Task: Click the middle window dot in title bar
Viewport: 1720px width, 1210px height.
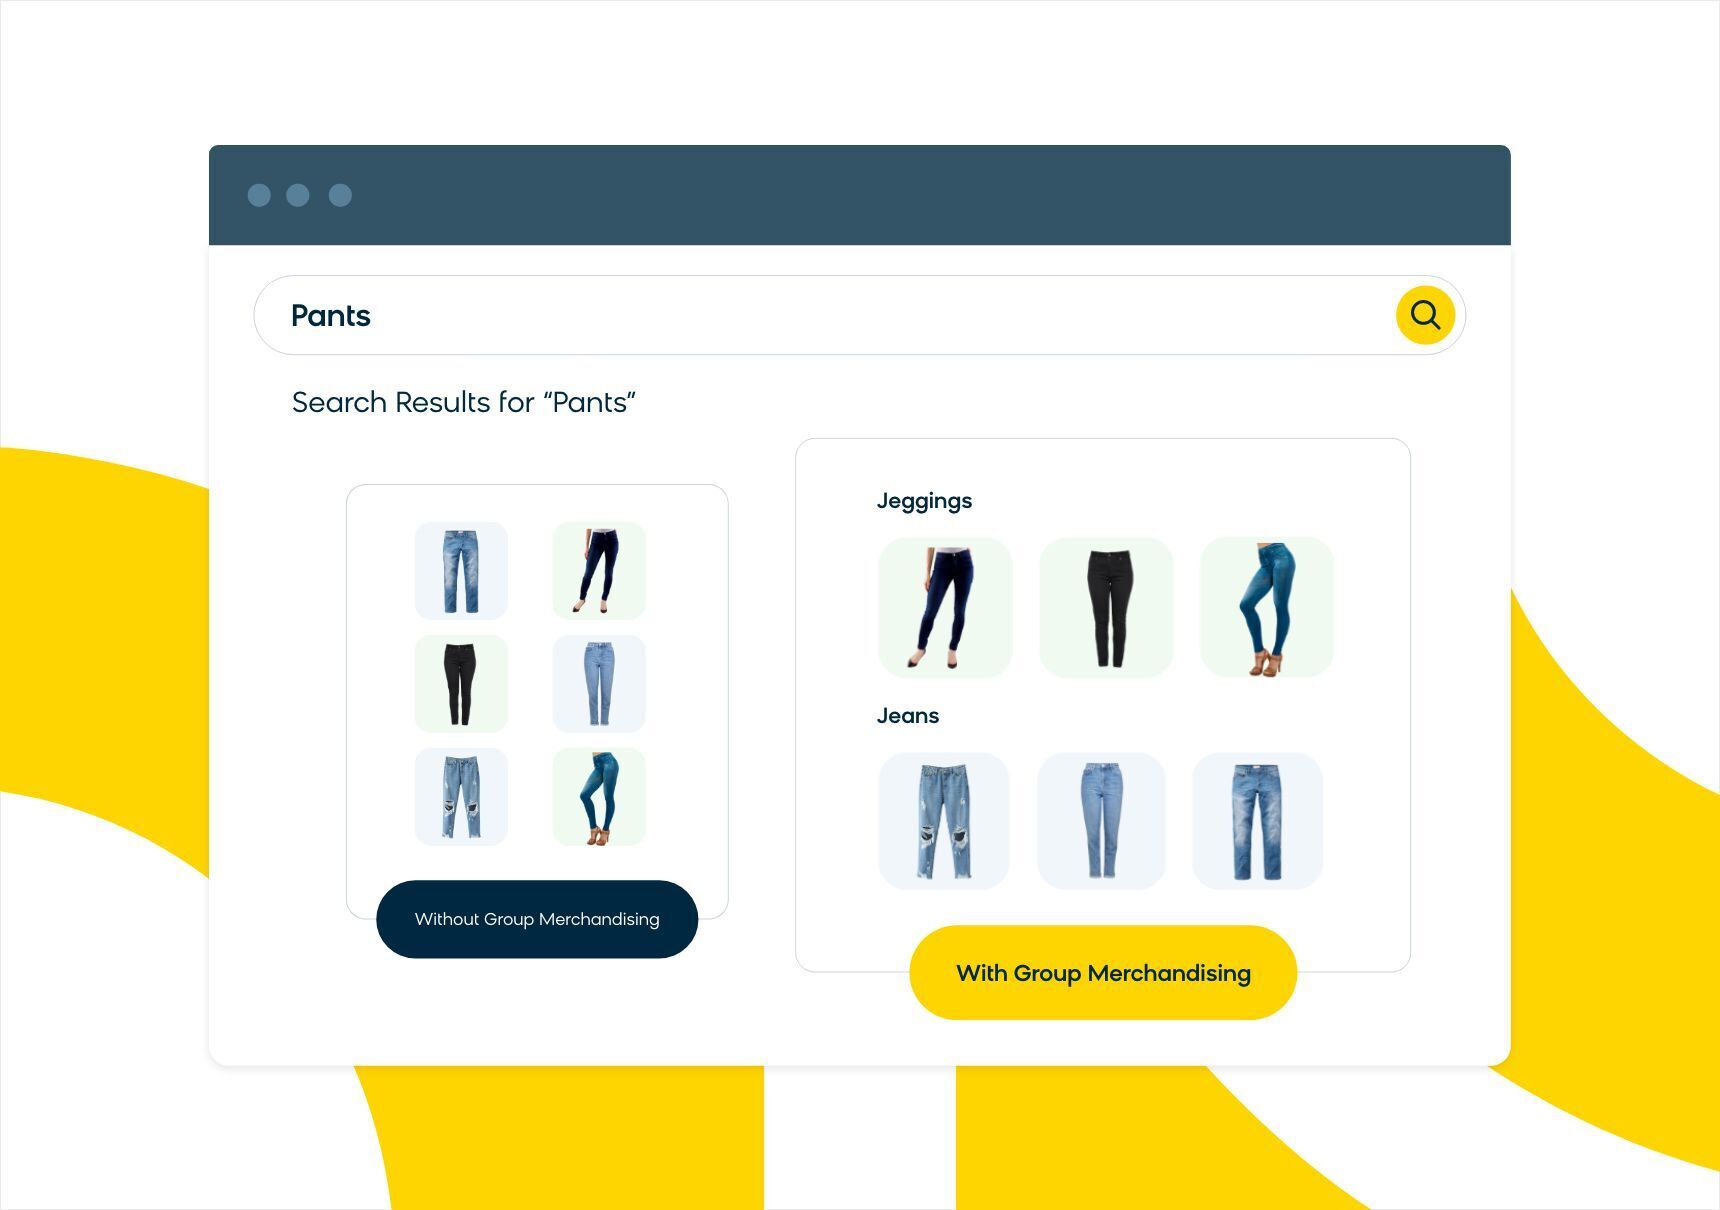Action: 298,195
